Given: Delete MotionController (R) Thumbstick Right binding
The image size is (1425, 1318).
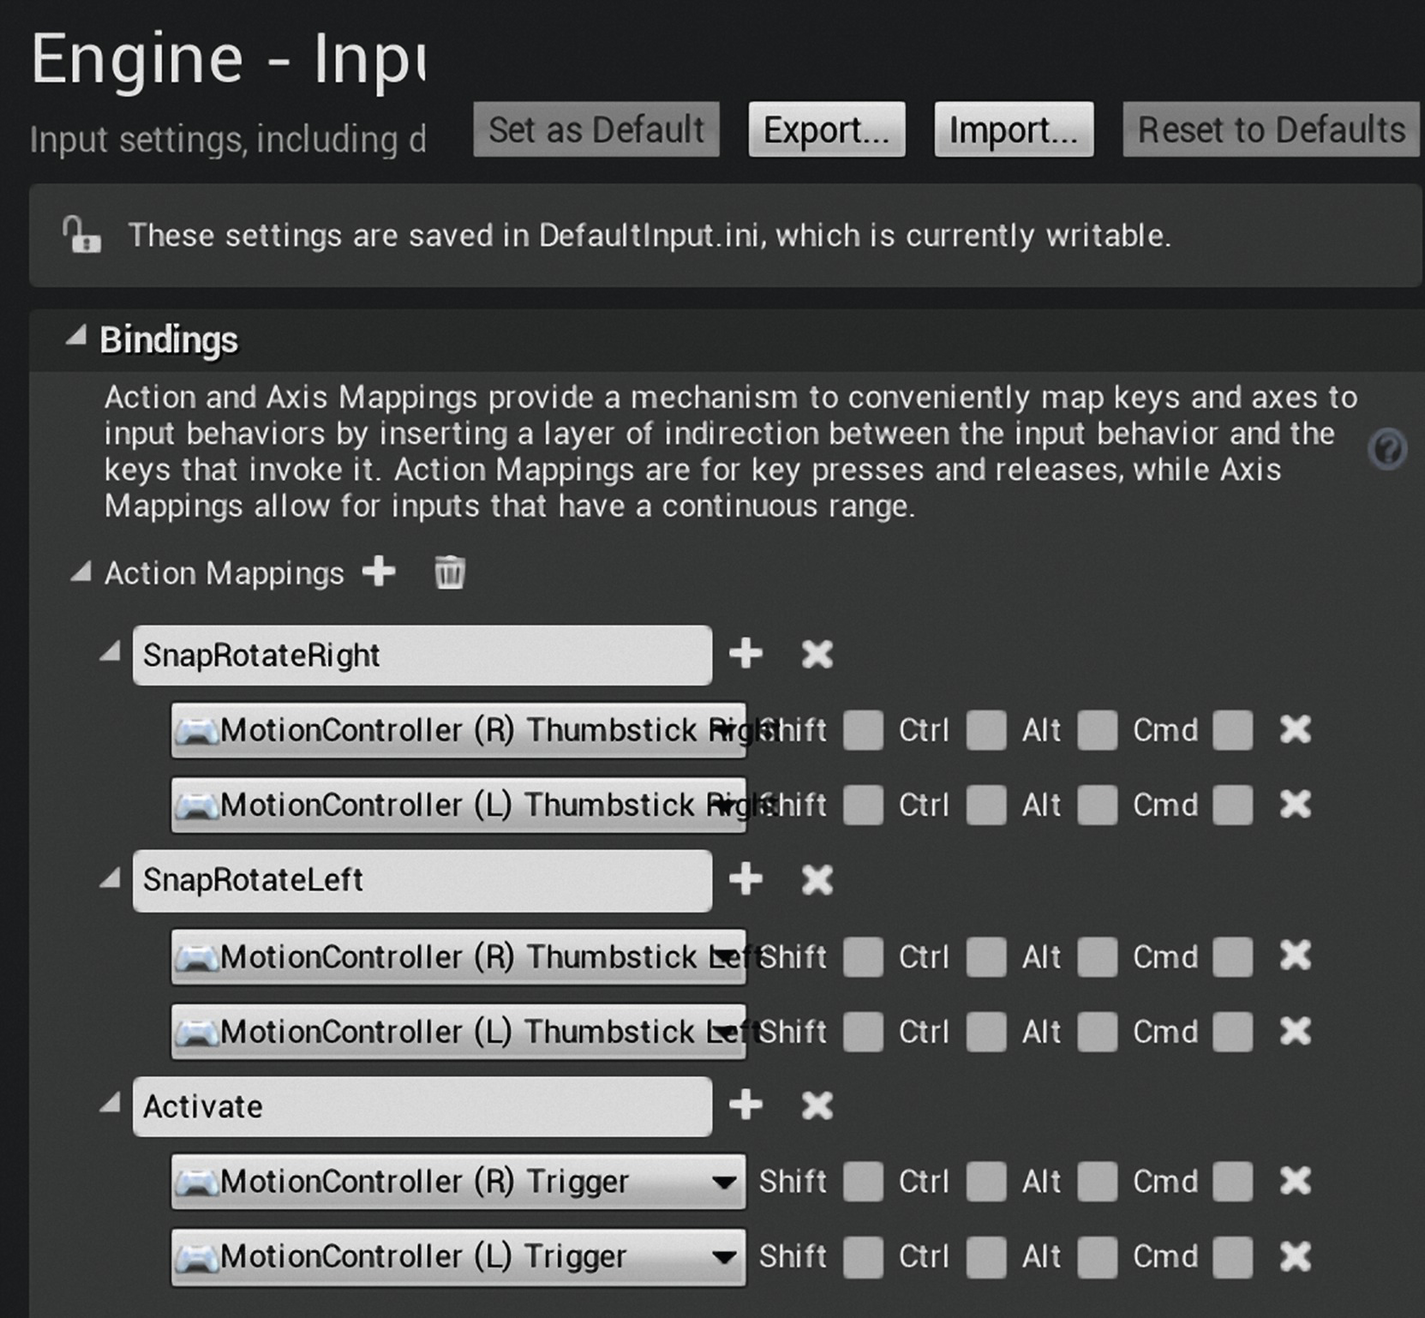Looking at the screenshot, I should pyautogui.click(x=1295, y=729).
